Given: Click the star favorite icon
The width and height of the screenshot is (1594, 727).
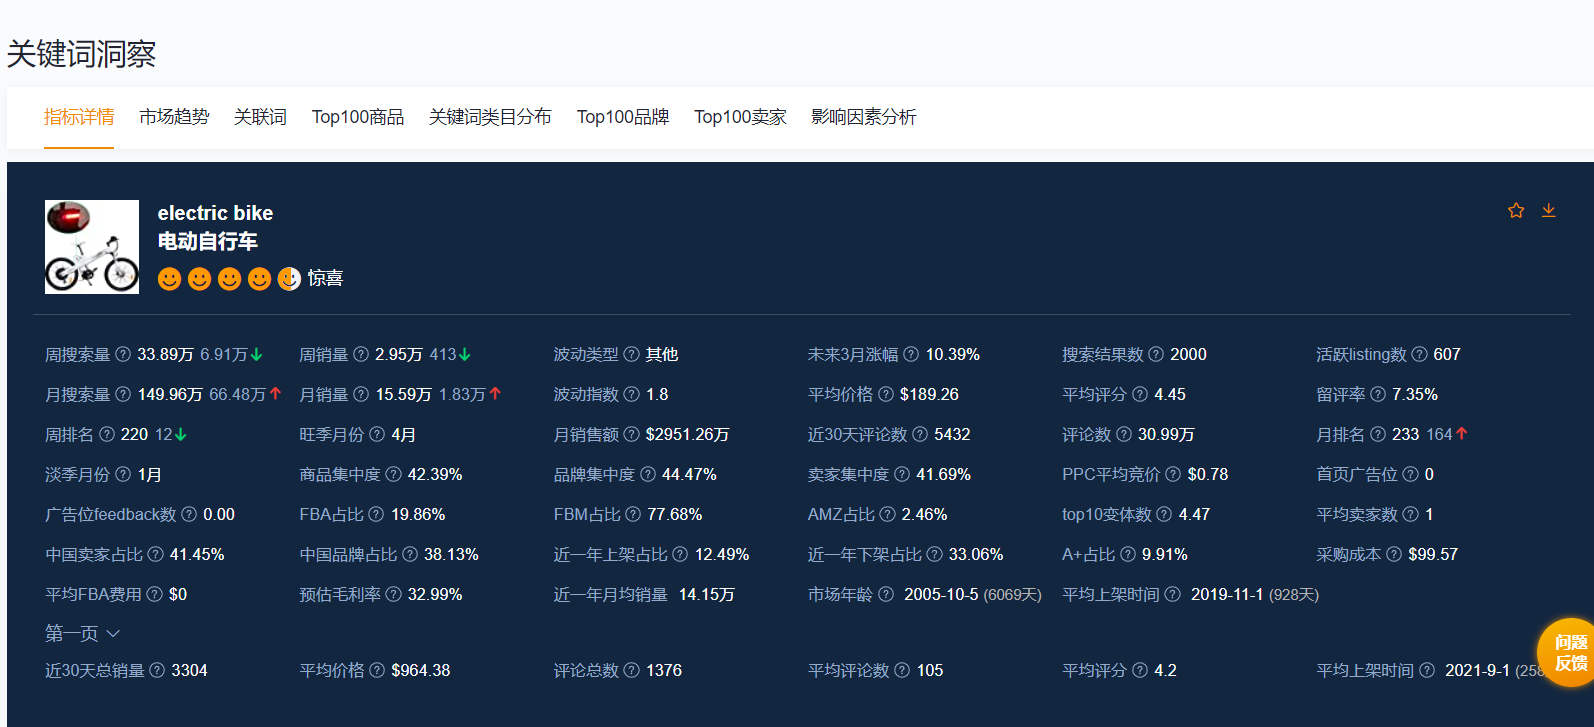Looking at the screenshot, I should [1516, 210].
